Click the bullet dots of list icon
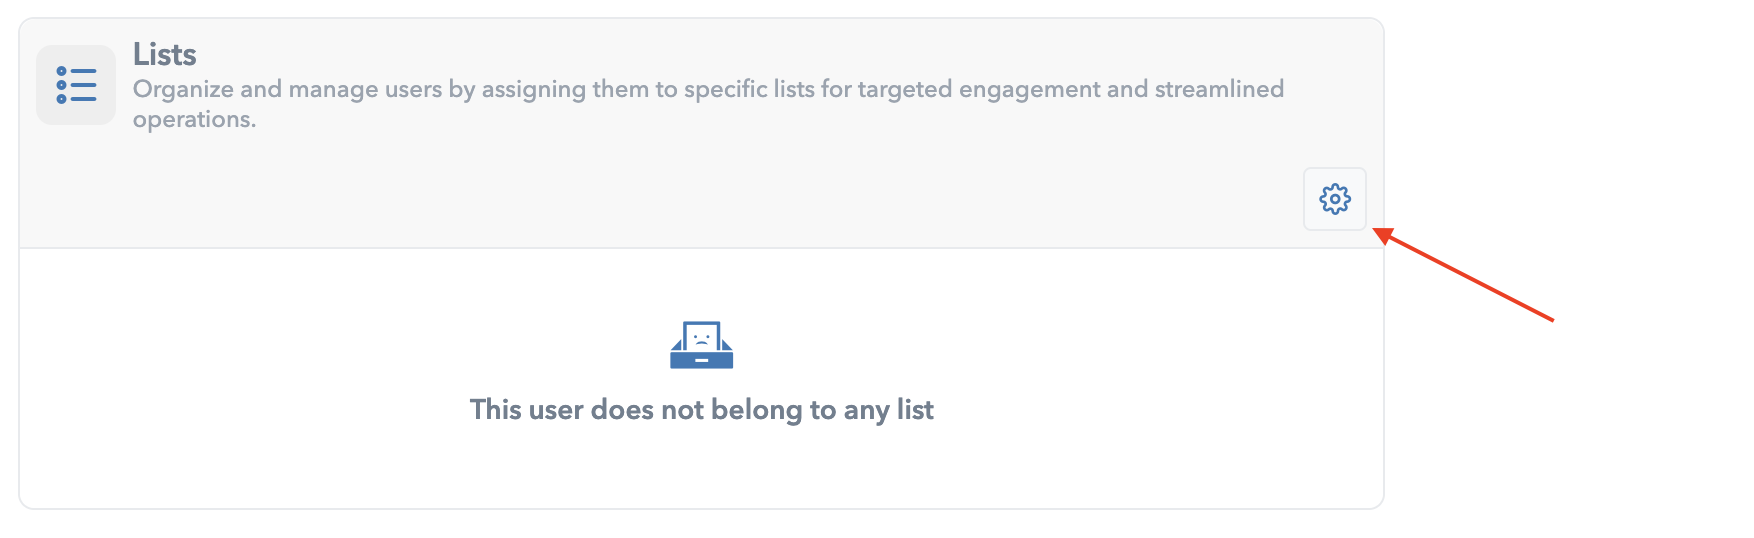 (62, 85)
